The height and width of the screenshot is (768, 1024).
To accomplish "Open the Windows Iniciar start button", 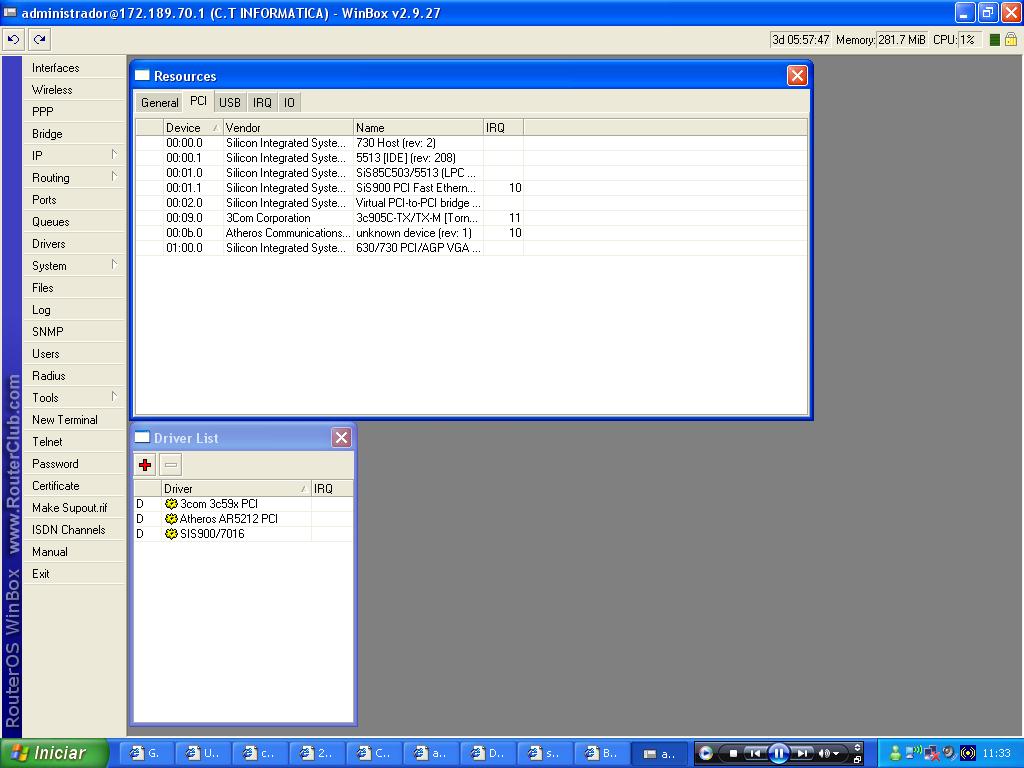I will (55, 753).
